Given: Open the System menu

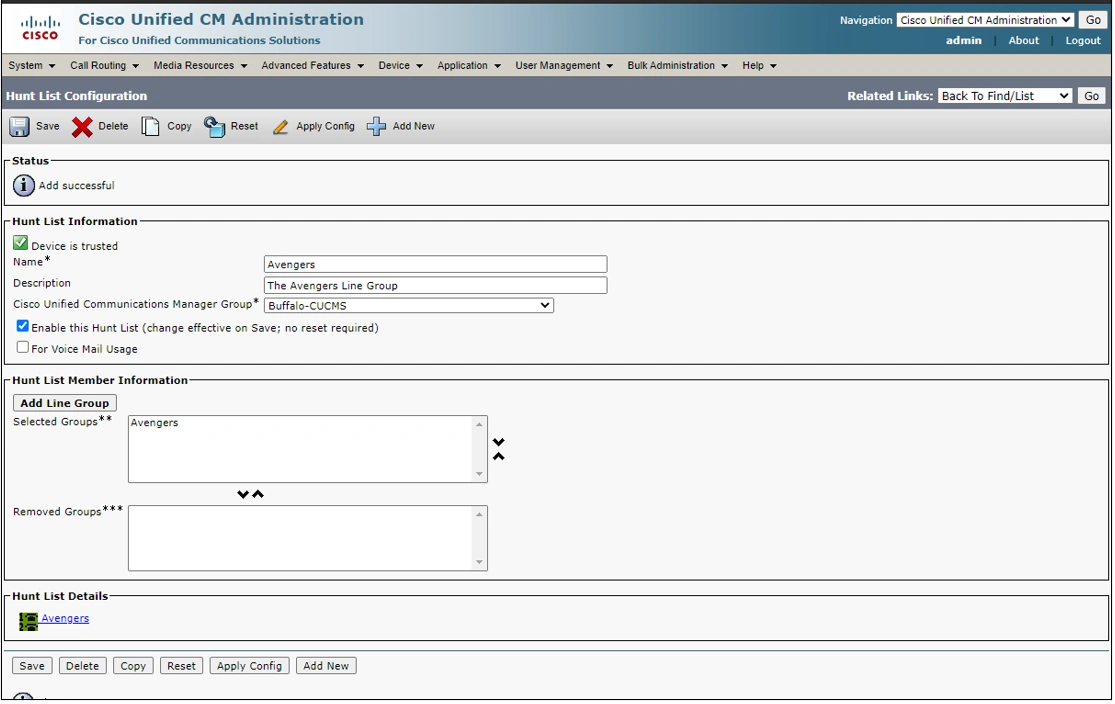Looking at the screenshot, I should (31, 65).
